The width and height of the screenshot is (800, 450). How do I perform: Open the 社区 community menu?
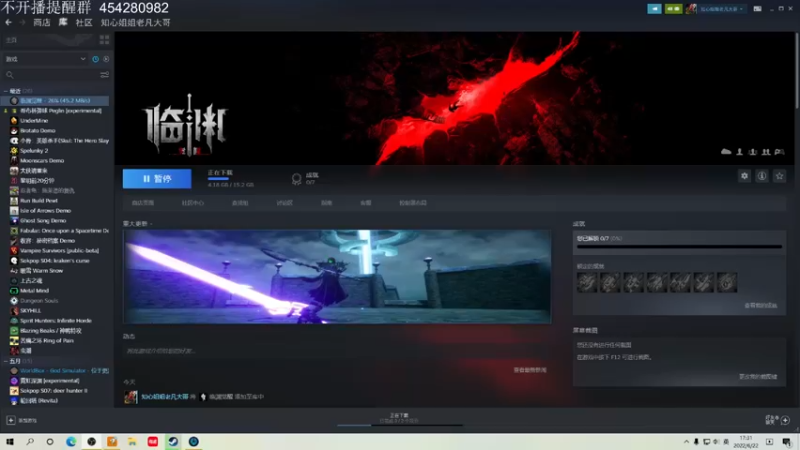click(84, 22)
